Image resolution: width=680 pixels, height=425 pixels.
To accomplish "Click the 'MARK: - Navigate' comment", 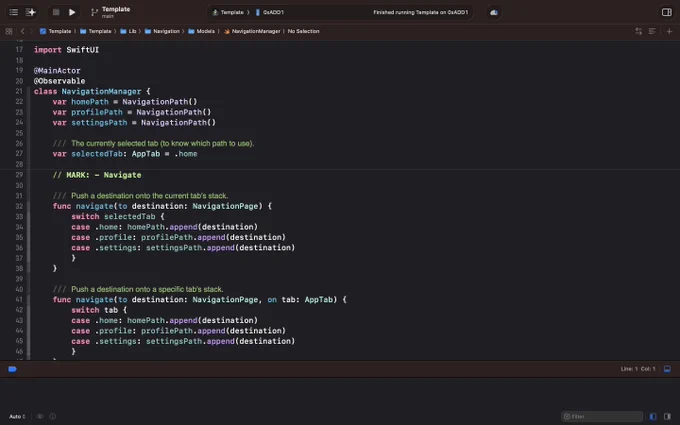I will tap(97, 175).
